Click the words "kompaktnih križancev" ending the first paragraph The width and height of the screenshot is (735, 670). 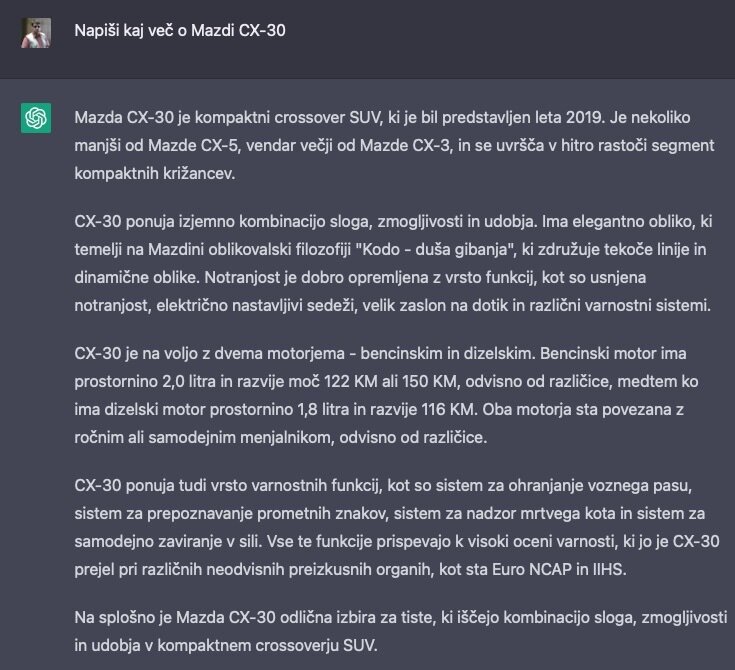(153, 173)
